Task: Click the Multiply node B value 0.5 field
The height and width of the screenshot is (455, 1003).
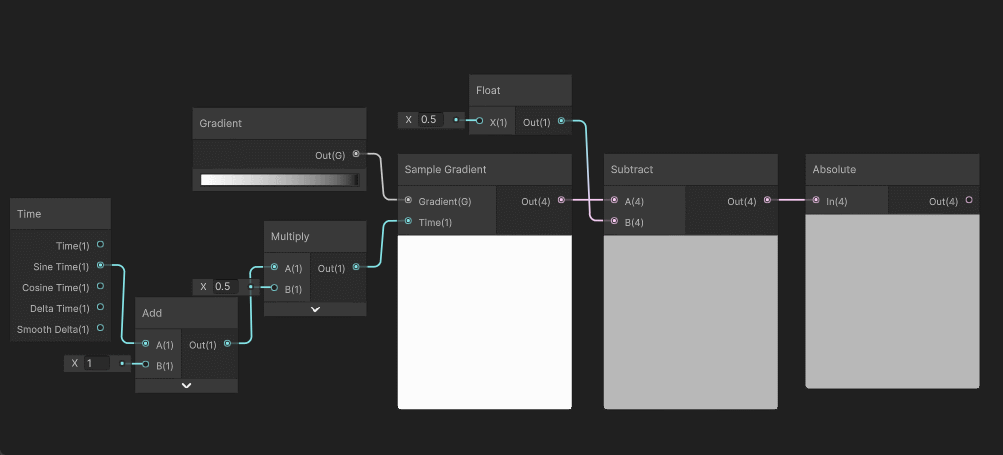Action: pyautogui.click(x=225, y=287)
